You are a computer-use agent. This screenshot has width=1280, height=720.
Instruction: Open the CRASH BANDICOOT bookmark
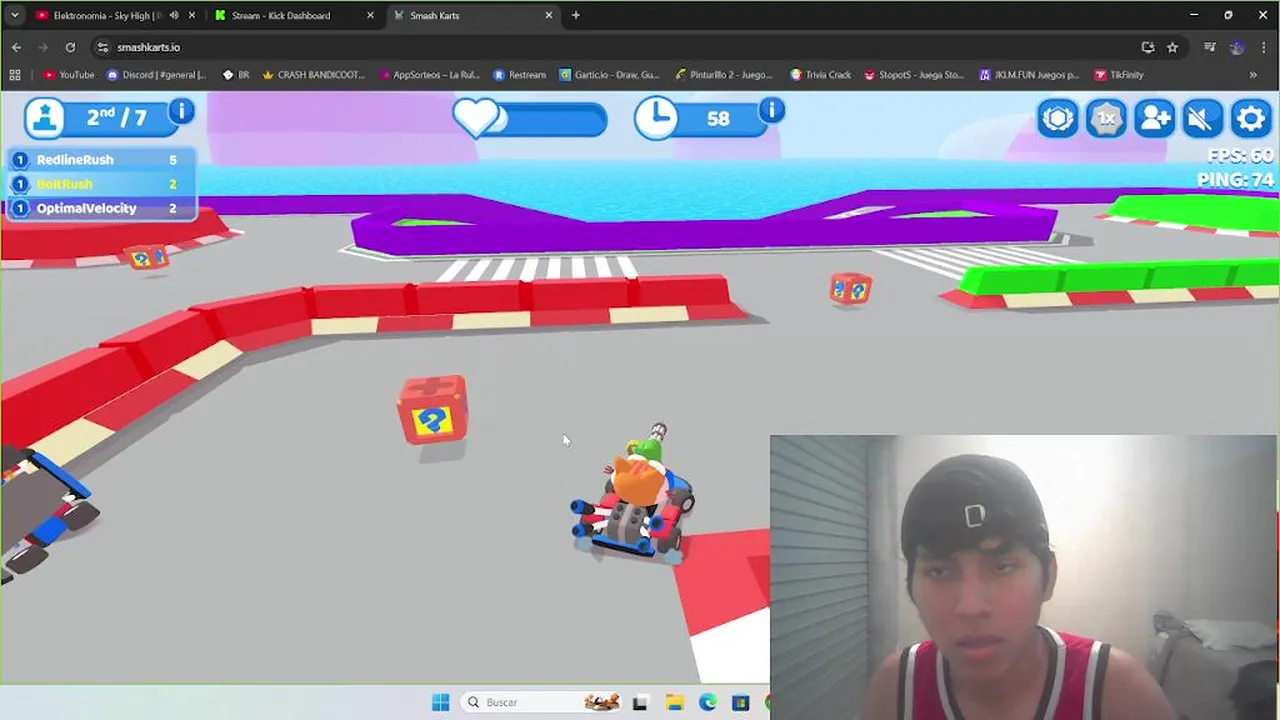click(x=314, y=75)
